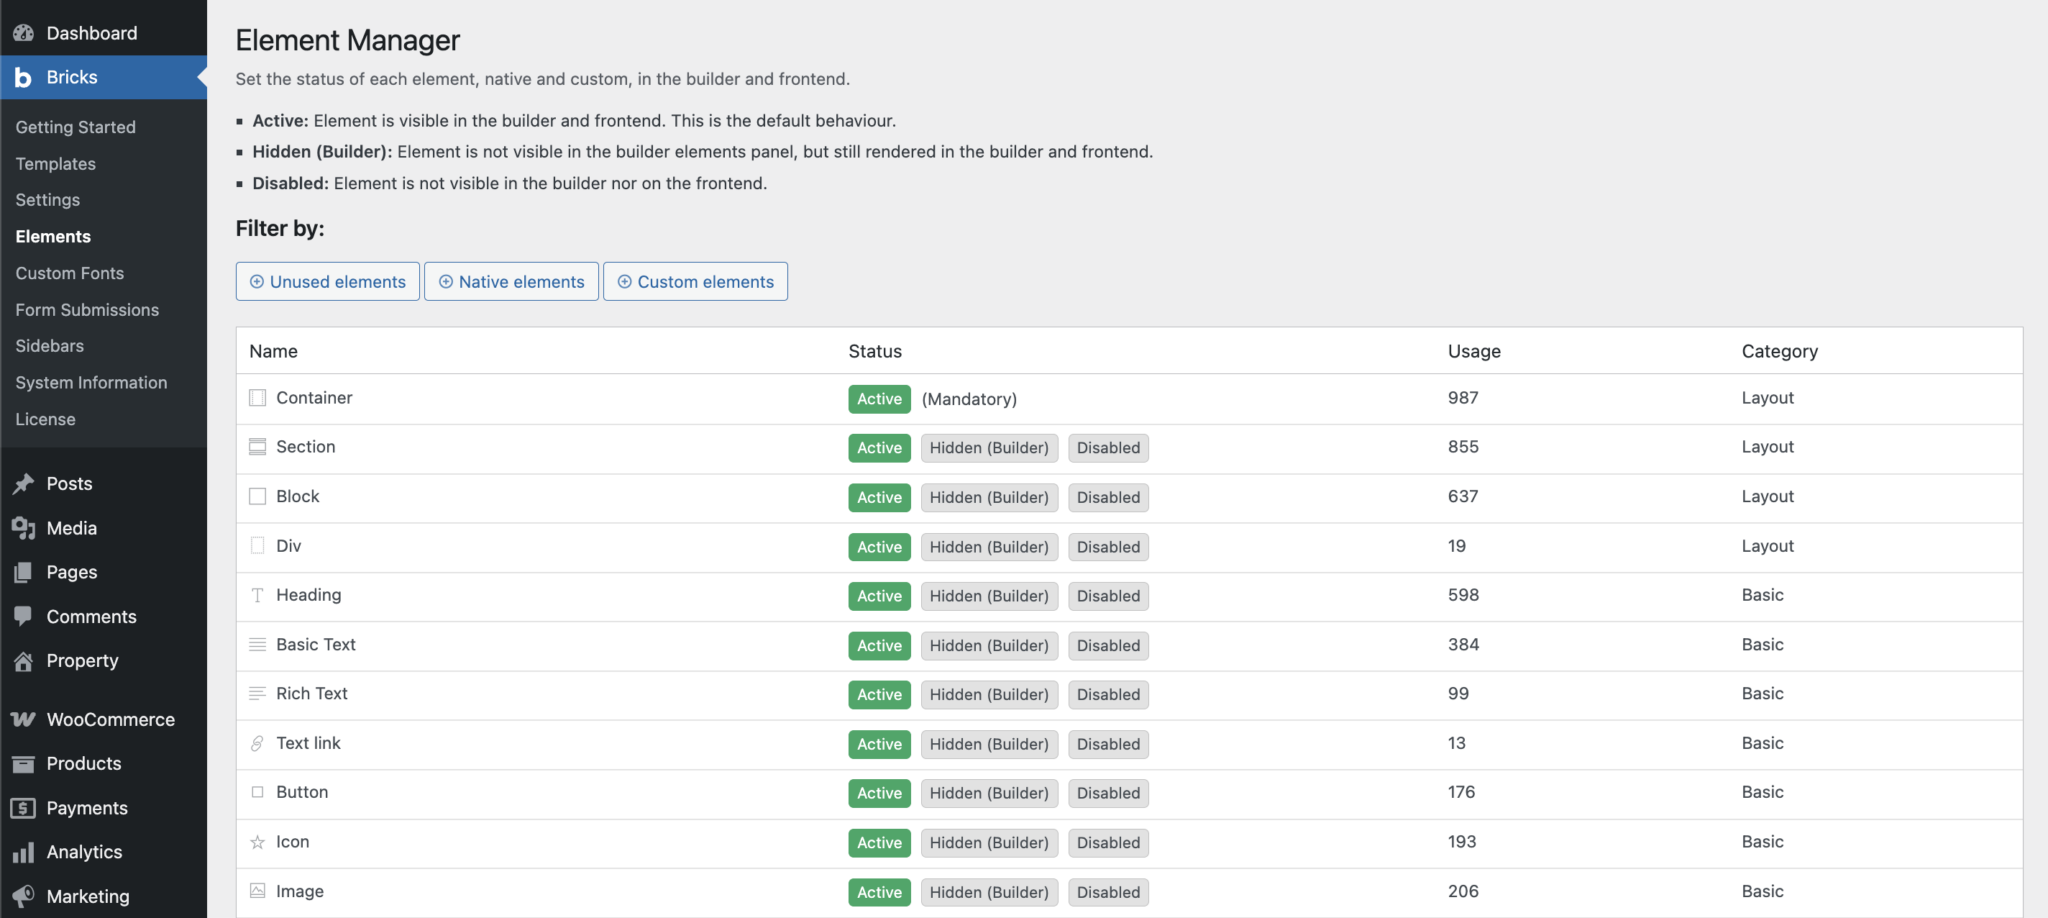Open the Templates menu item
The width and height of the screenshot is (2048, 918).
(x=55, y=163)
